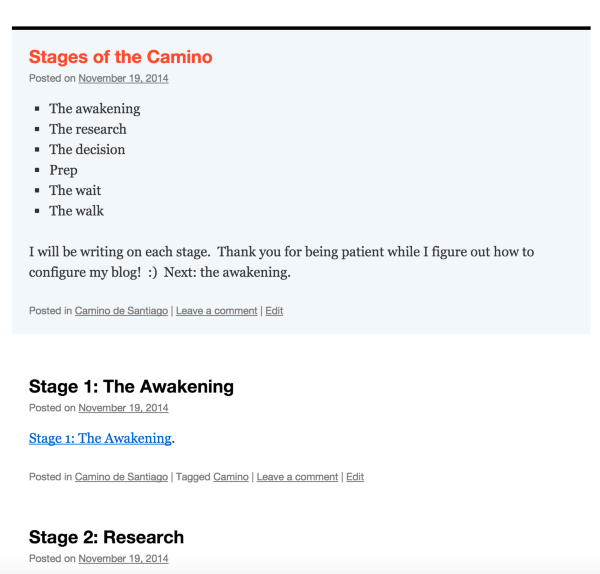This screenshot has height=574, width=600.
Task: Open the "Stage 2: Research" heading
Action: (106, 538)
